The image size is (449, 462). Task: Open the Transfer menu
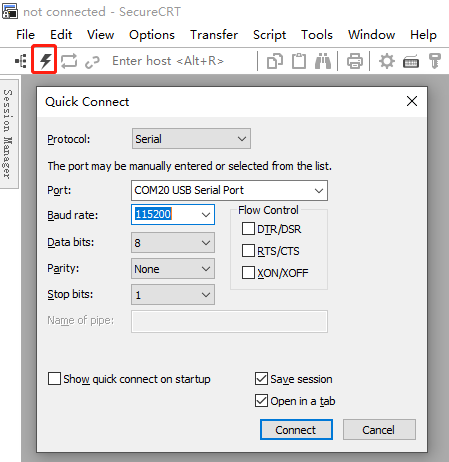[214, 35]
